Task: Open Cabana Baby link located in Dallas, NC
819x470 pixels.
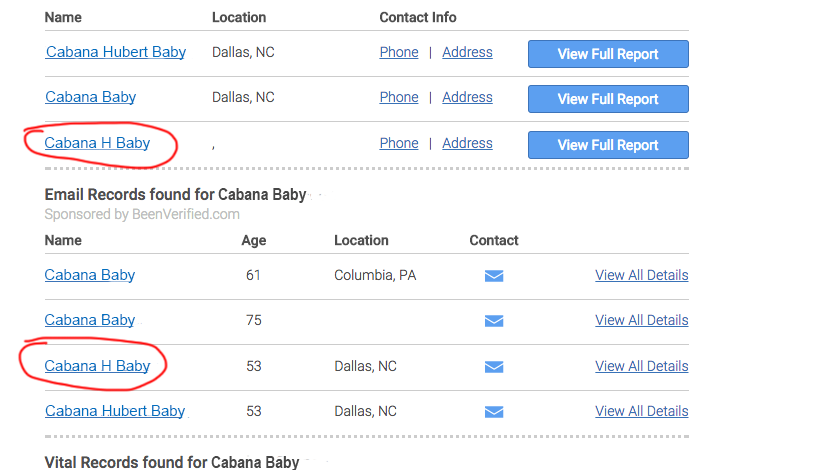Action: pos(90,97)
